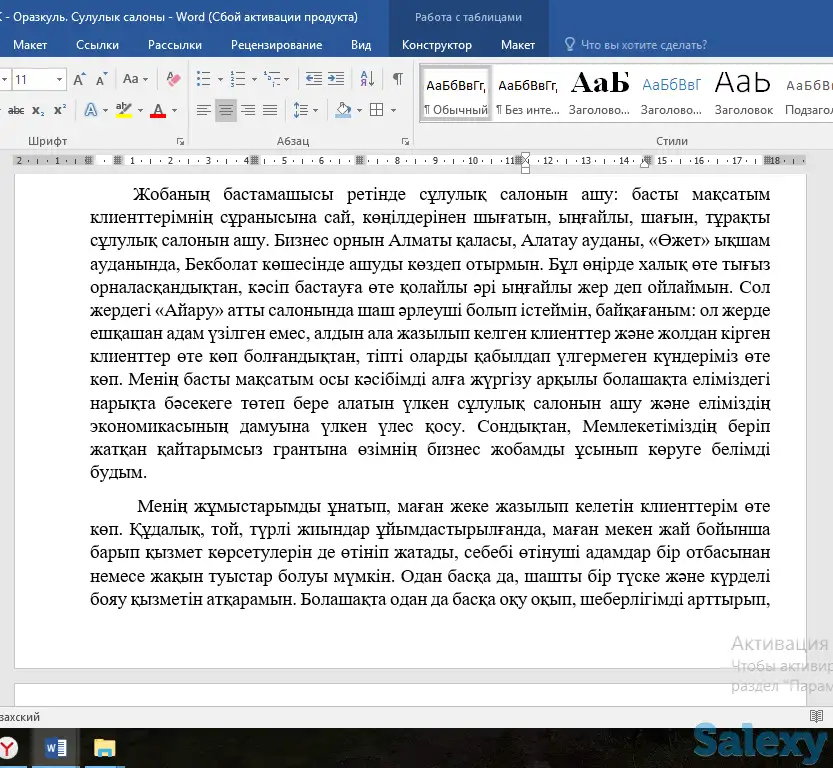The image size is (833, 768).
Task: Toggle subscript formatting
Action: (38, 110)
